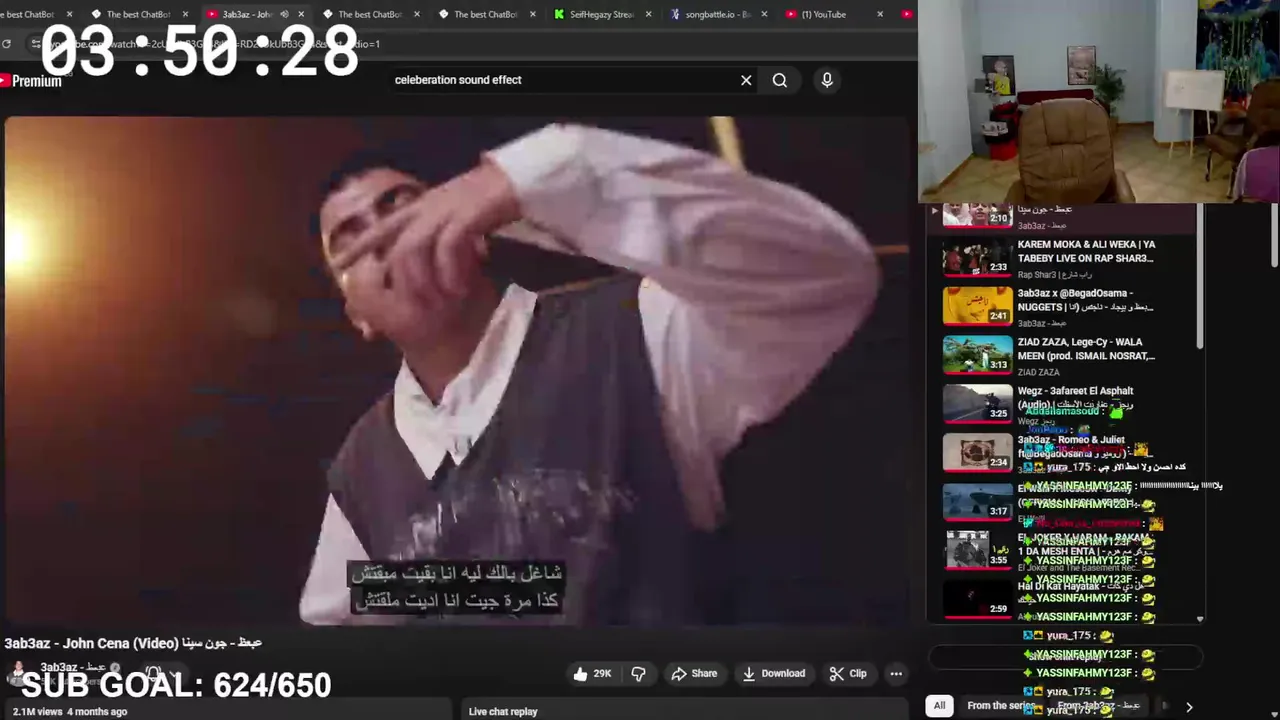Open ZIAD ZAZA, Lege-Cy WALA MEEN title
Viewport: 1280px width, 720px height.
click(1086, 349)
